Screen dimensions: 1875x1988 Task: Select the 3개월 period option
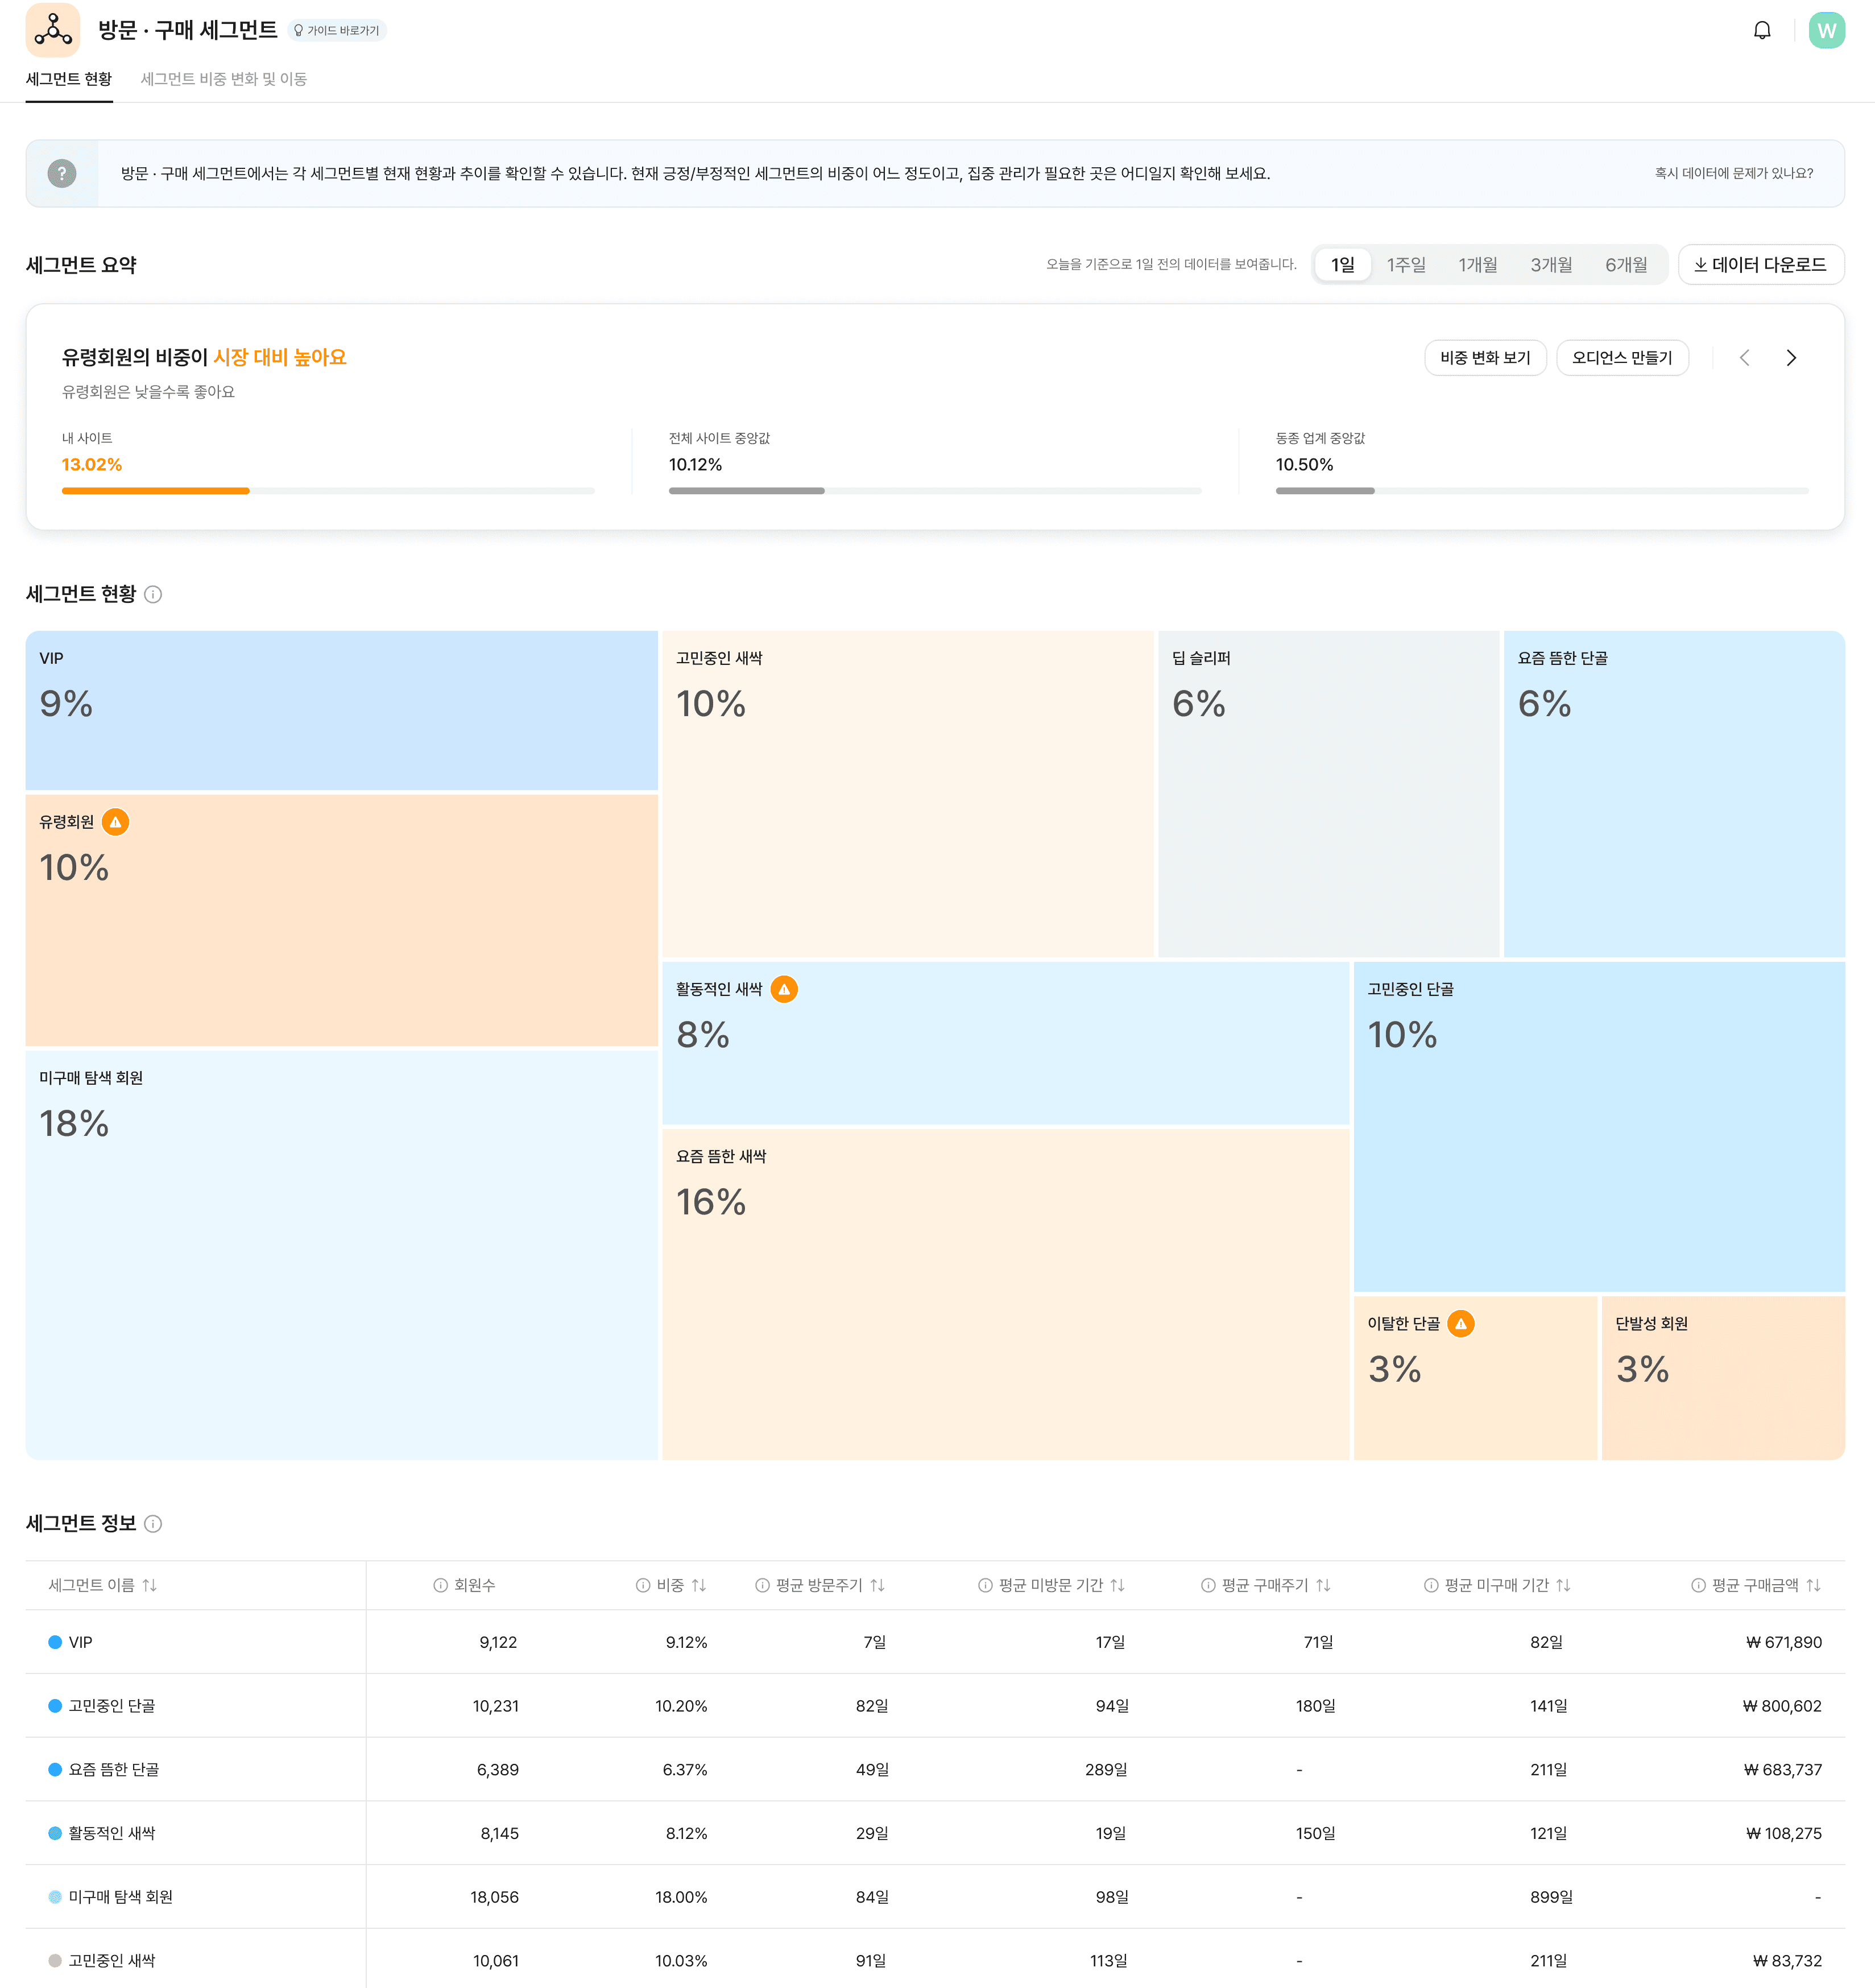click(1551, 264)
